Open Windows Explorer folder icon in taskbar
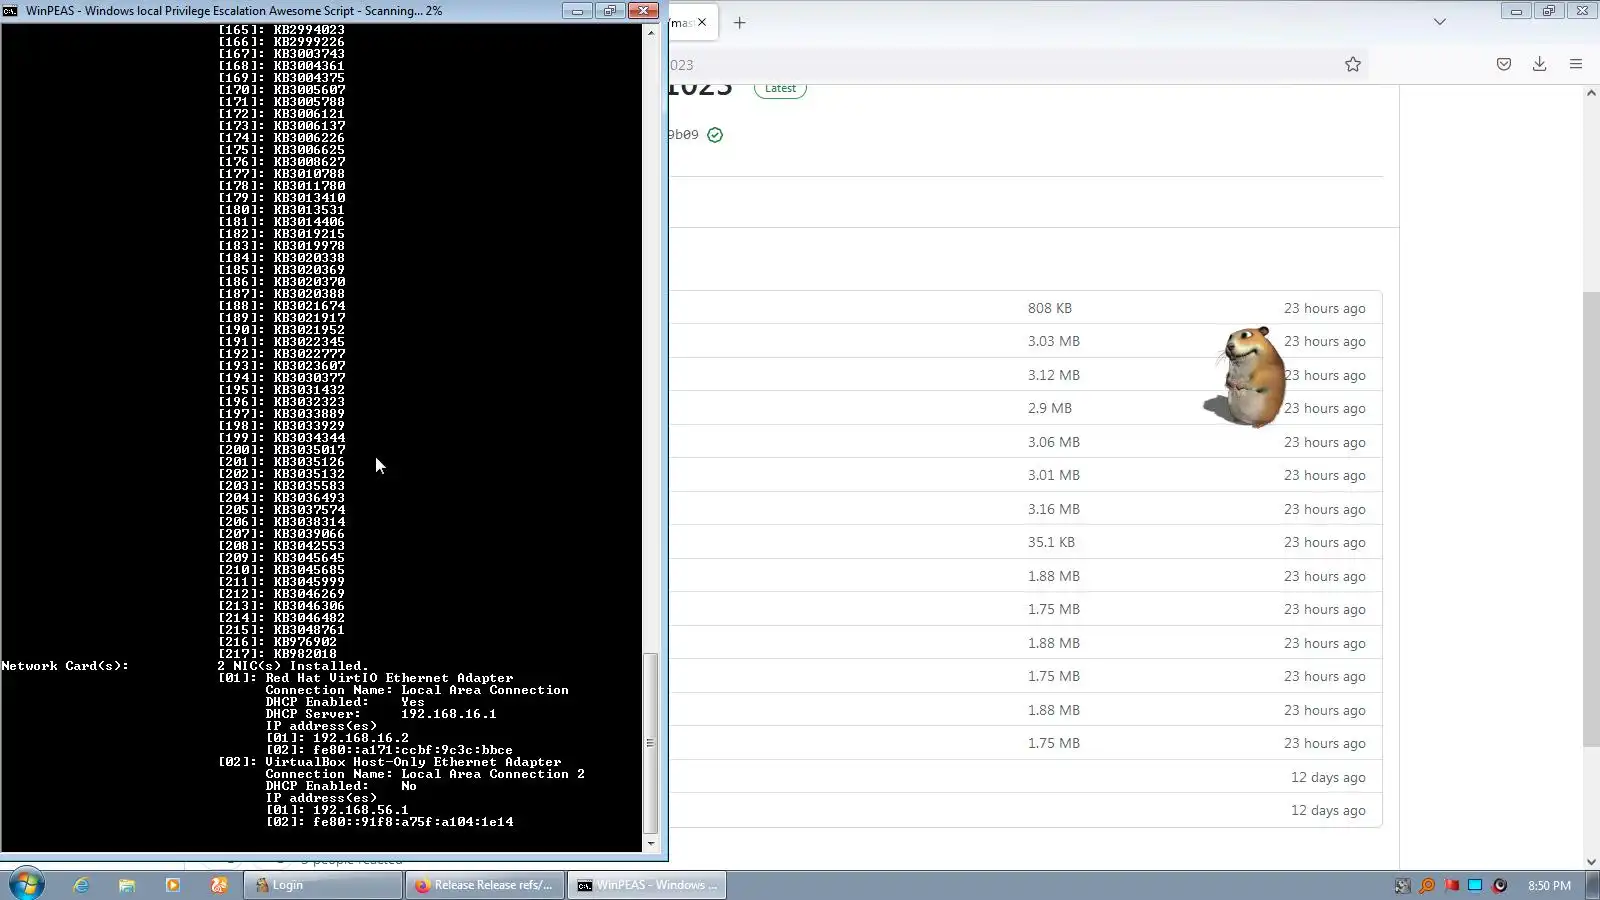The width and height of the screenshot is (1600, 900). tap(127, 885)
